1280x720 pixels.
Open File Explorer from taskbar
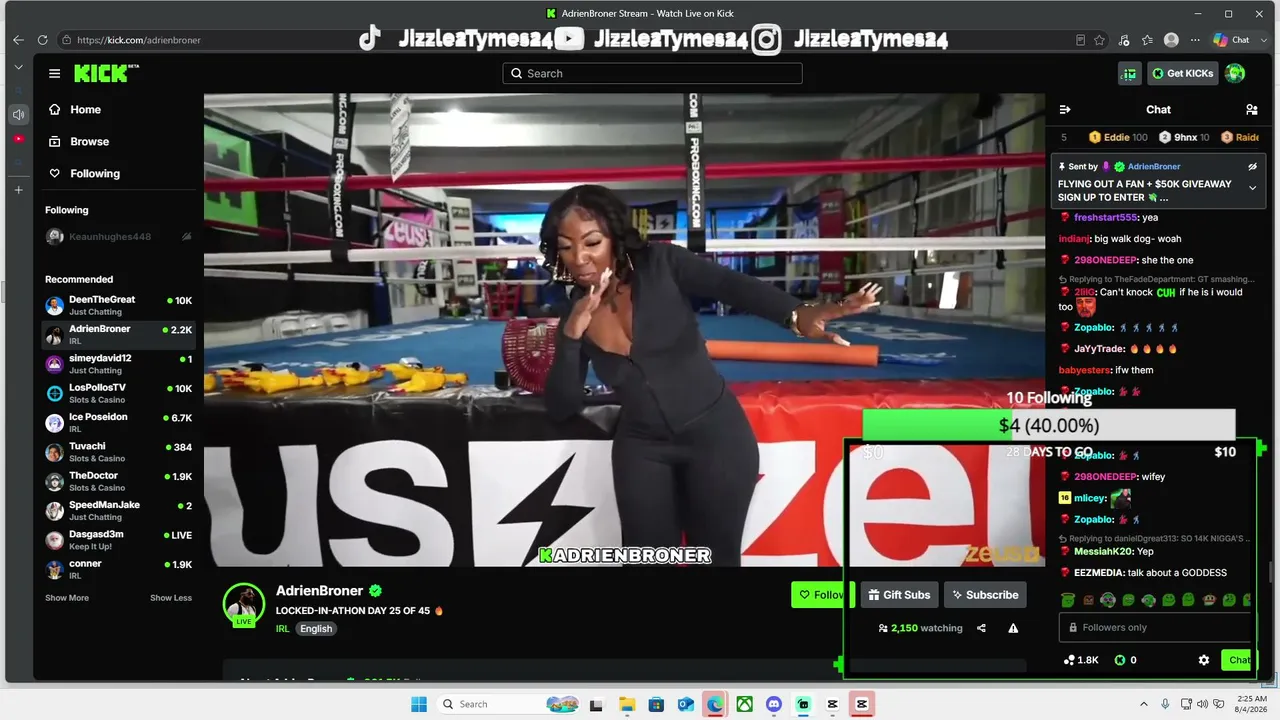[x=626, y=704]
